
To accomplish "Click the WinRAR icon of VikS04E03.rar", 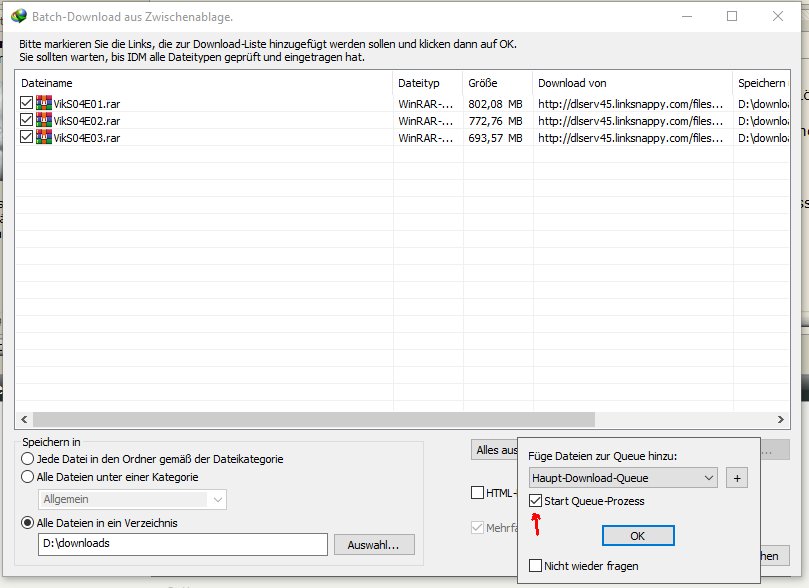I will click(44, 137).
